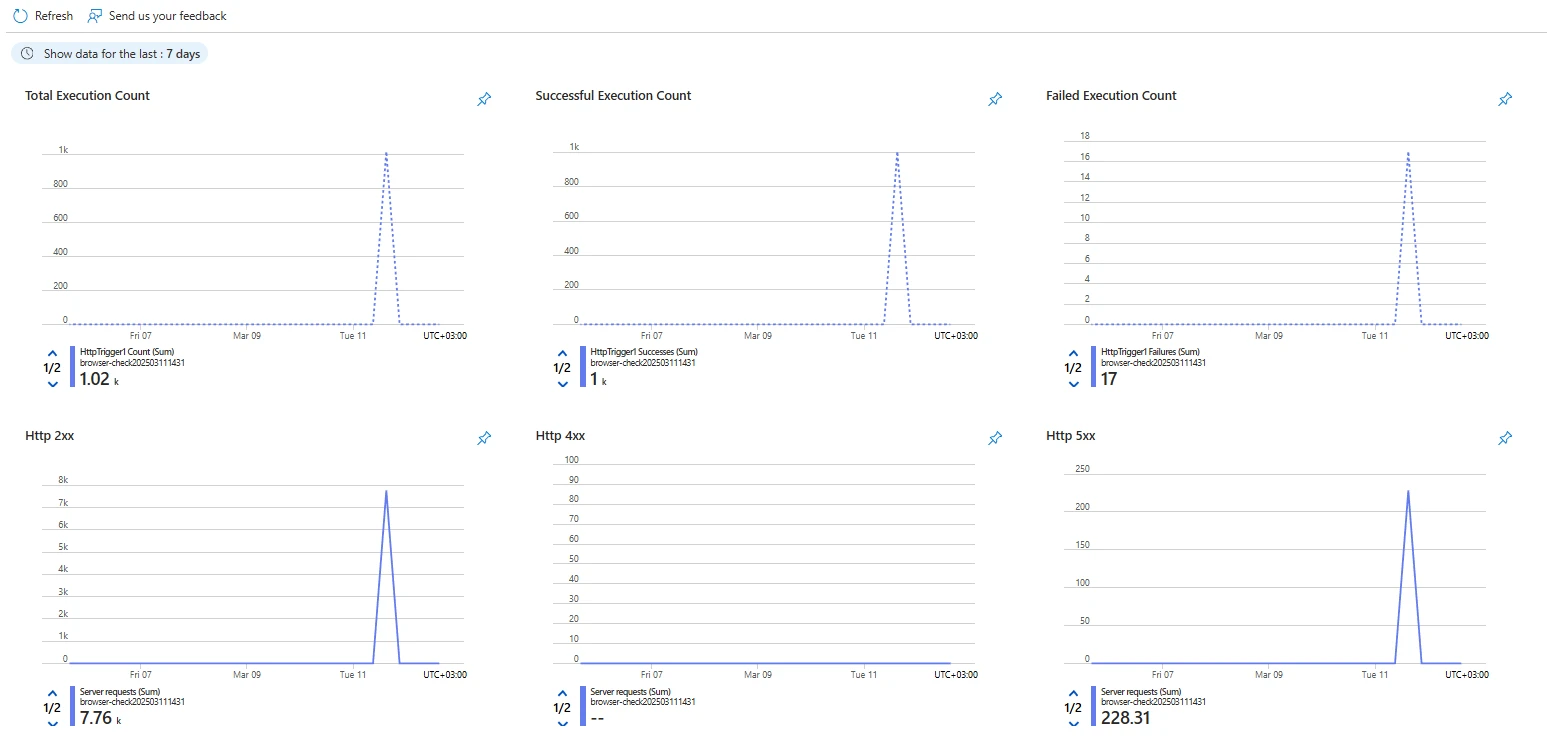
Task: Pin the Http 4xx chart
Action: coord(995,438)
